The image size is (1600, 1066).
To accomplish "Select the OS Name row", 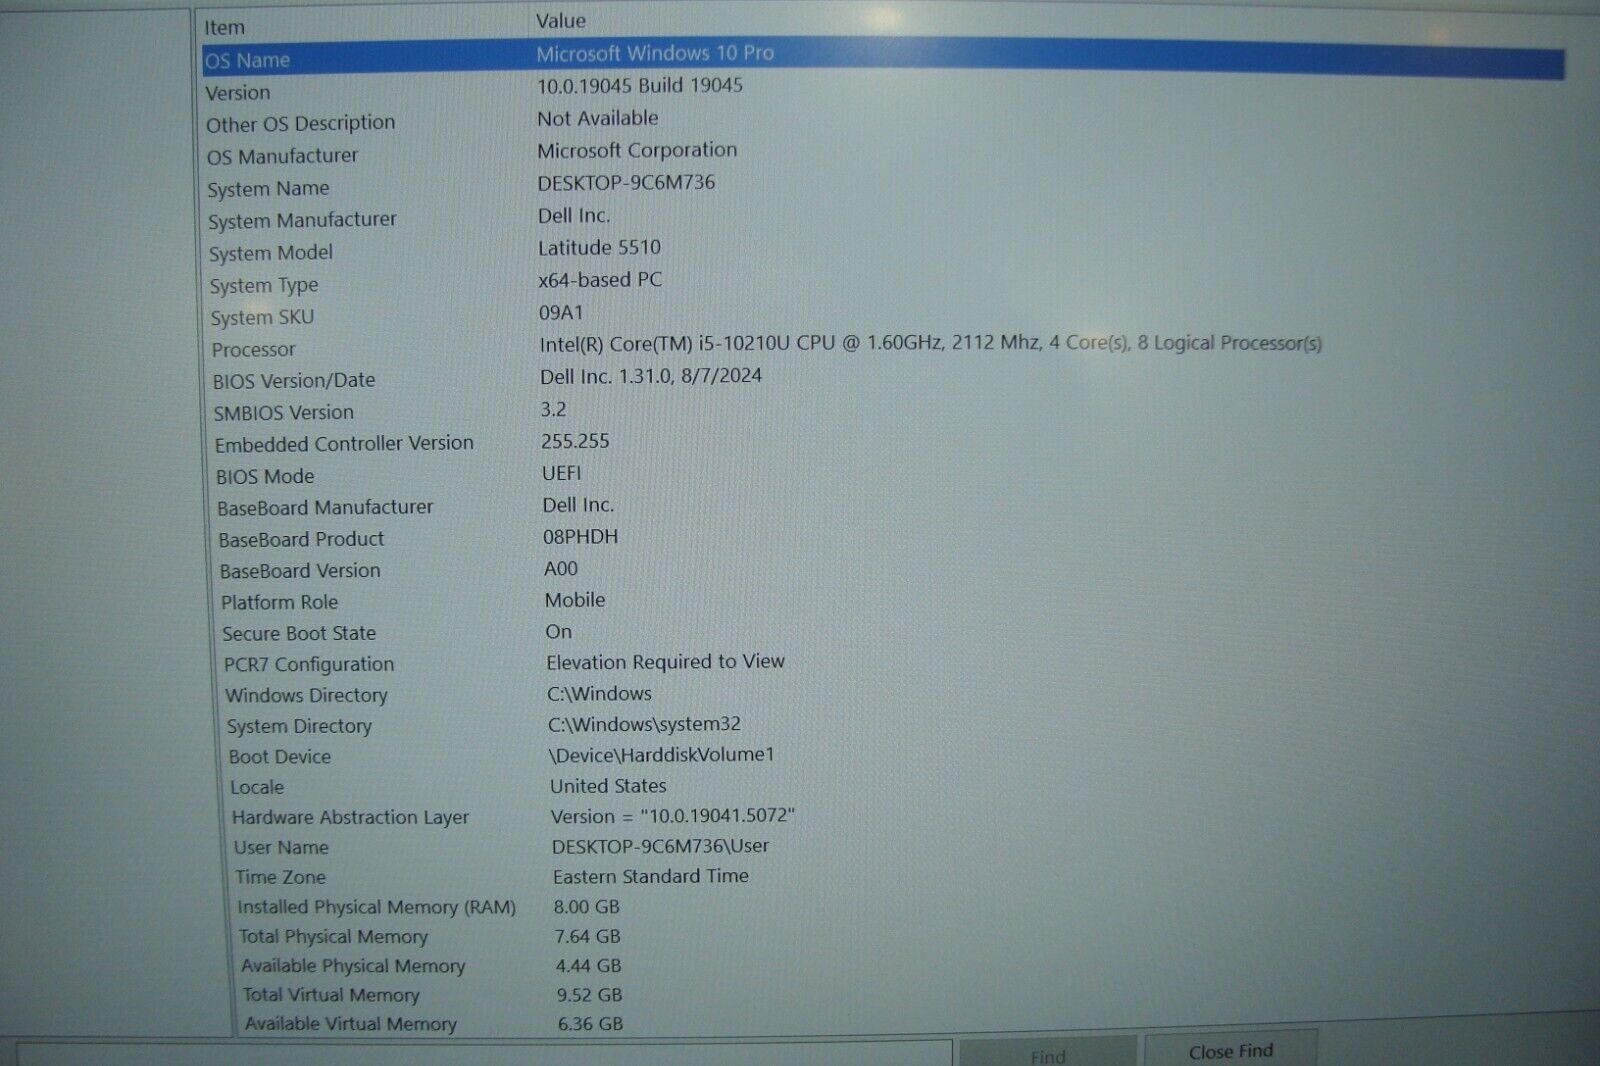I will [883, 58].
